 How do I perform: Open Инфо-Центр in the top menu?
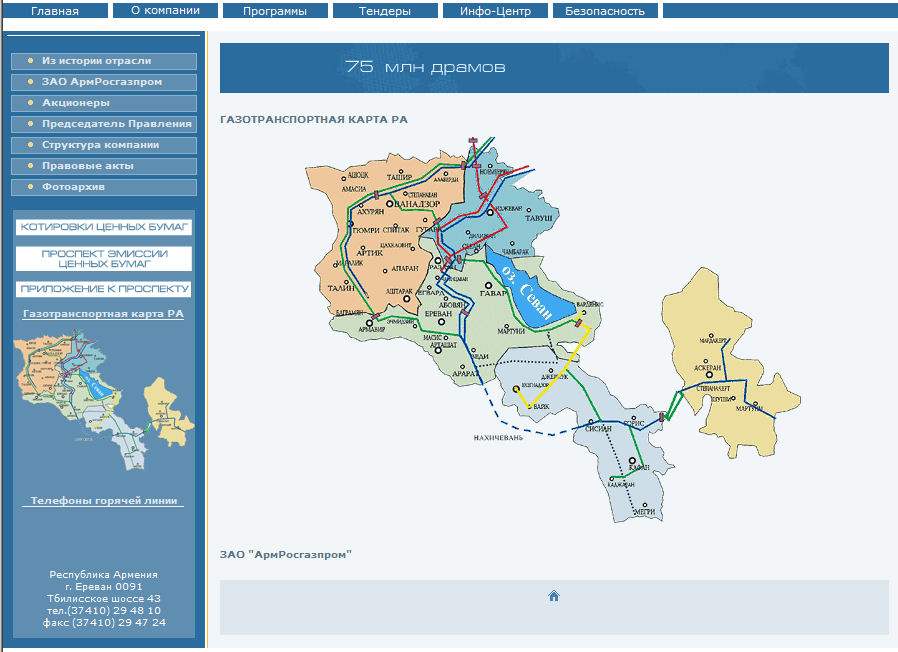[x=495, y=11]
